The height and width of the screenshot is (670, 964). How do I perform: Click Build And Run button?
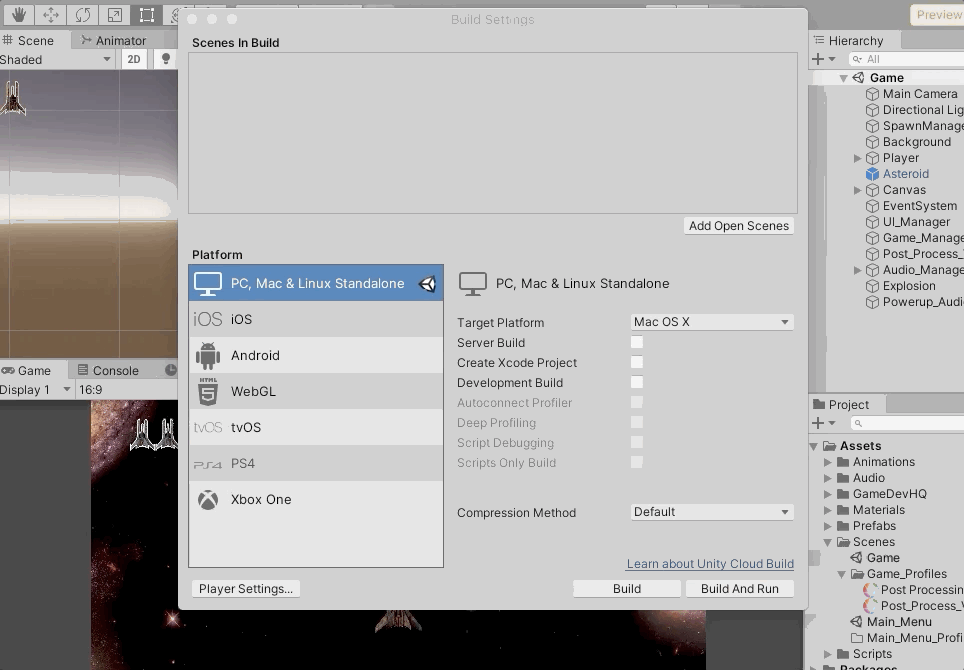point(740,589)
